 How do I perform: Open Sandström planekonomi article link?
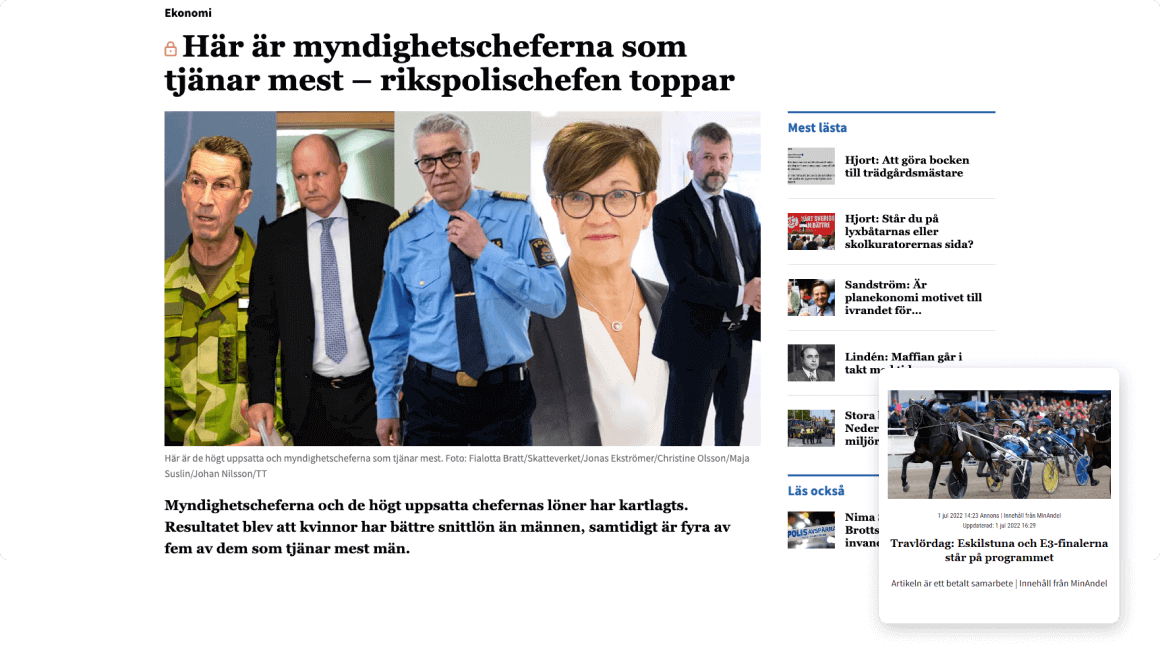914,297
